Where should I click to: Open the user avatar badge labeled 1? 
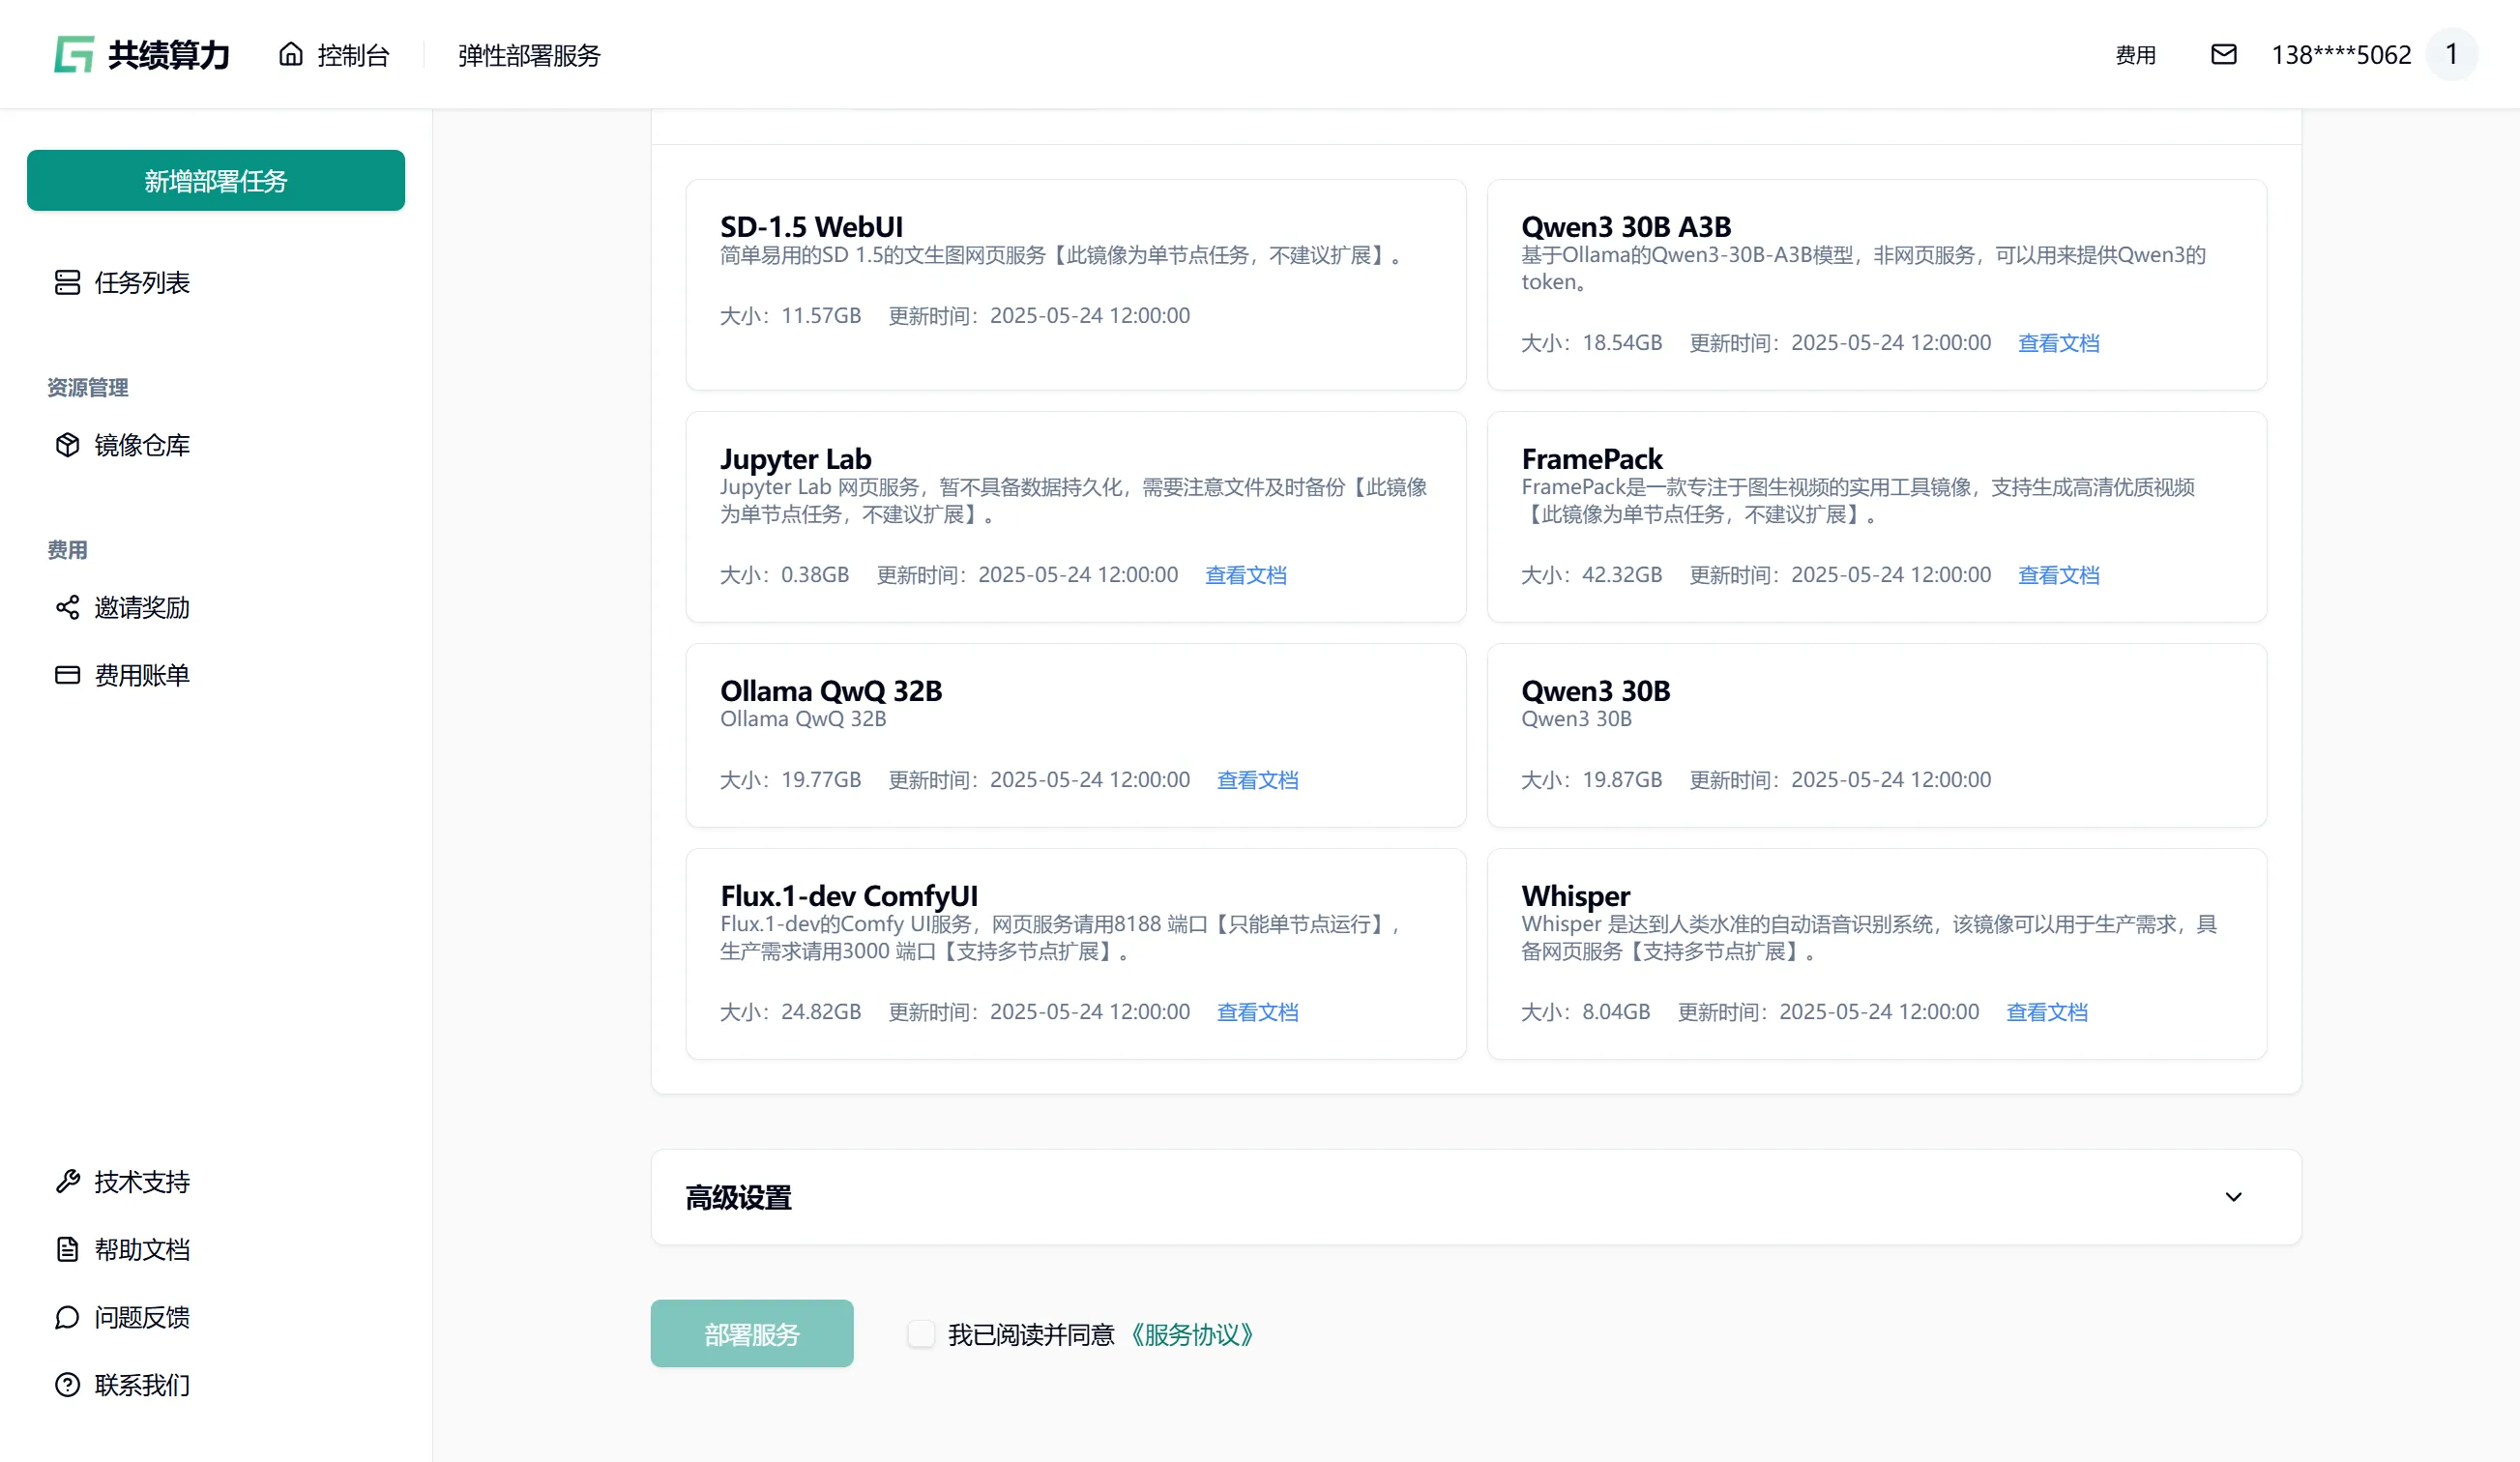pos(2451,54)
